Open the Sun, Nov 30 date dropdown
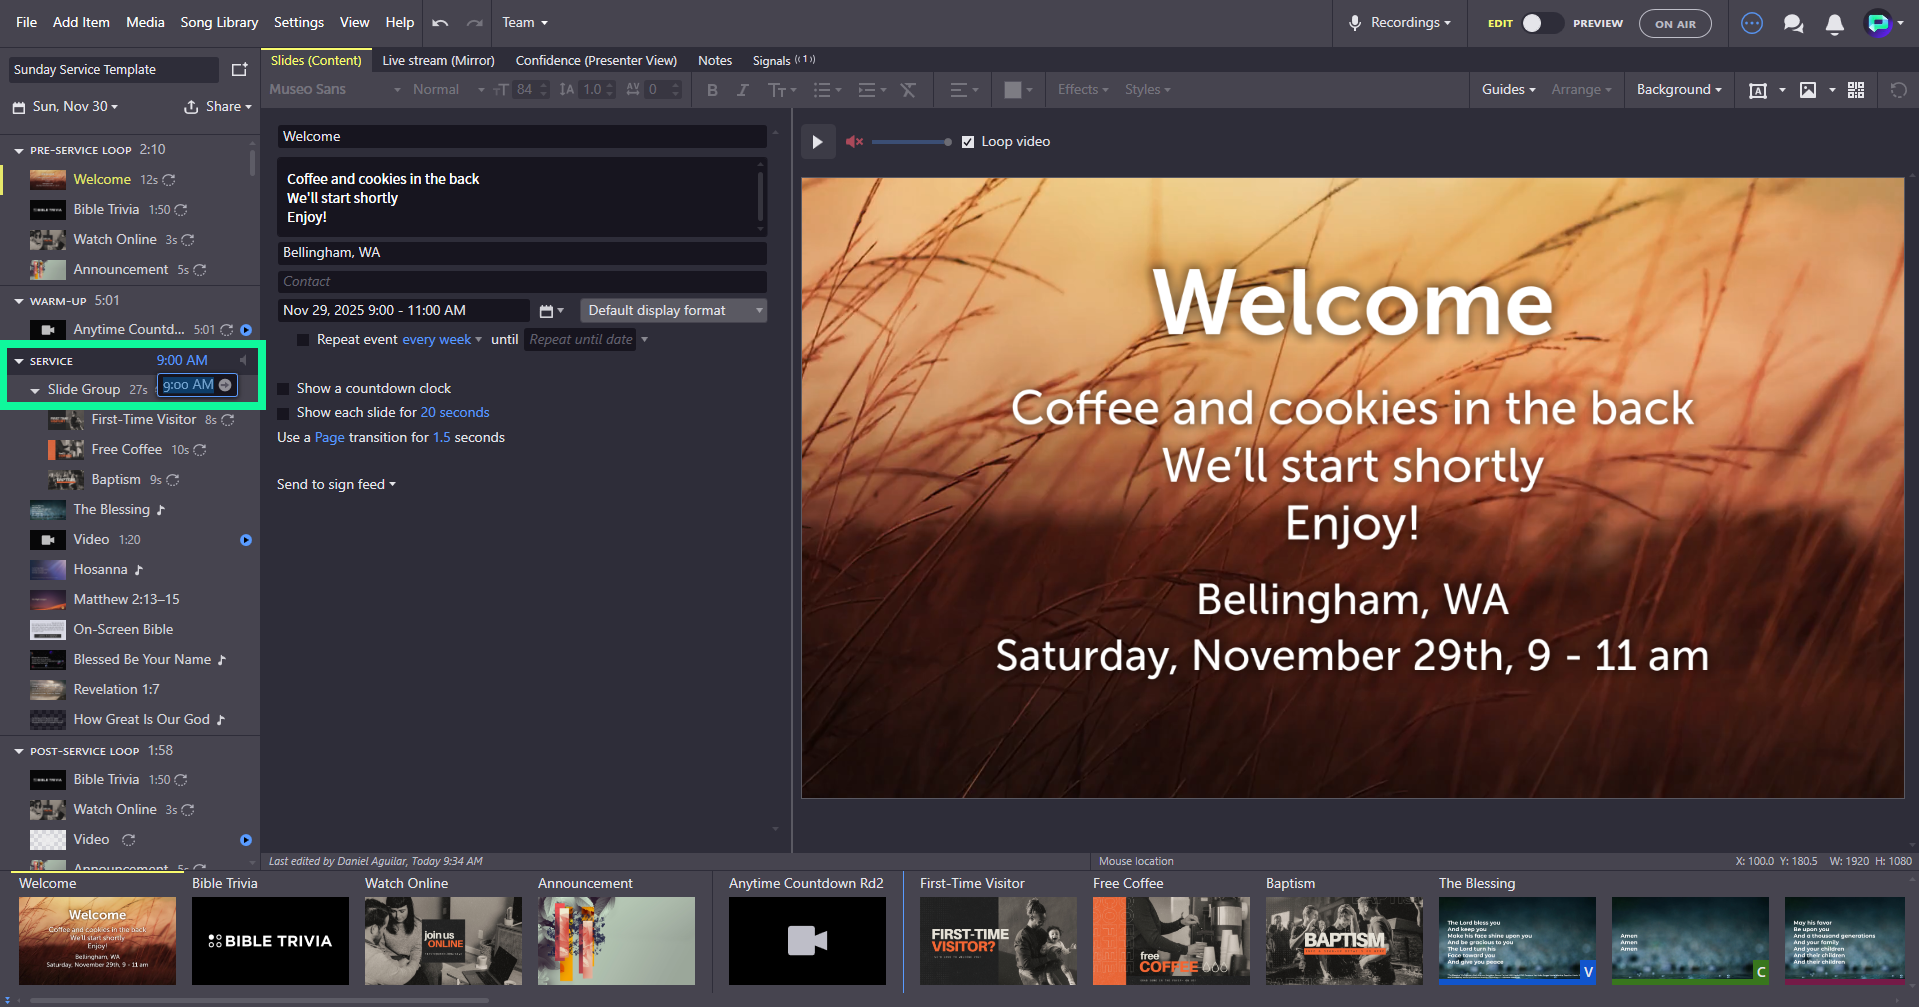Image resolution: width=1919 pixels, height=1007 pixels. (75, 106)
